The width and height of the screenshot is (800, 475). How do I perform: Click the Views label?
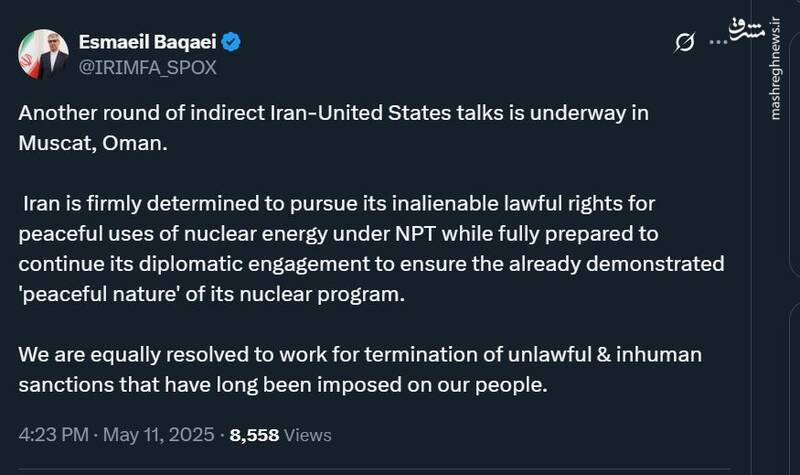click(310, 435)
